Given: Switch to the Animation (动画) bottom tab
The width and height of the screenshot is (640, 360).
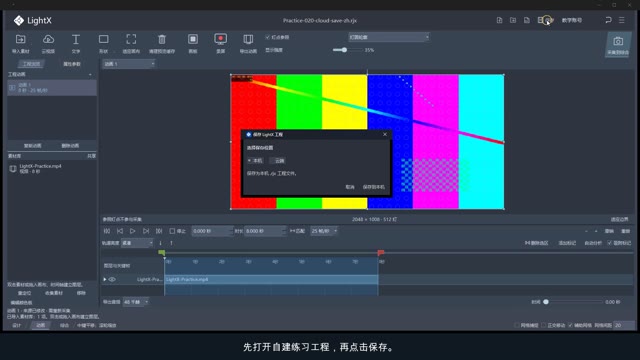Looking at the screenshot, I should pyautogui.click(x=41, y=325).
